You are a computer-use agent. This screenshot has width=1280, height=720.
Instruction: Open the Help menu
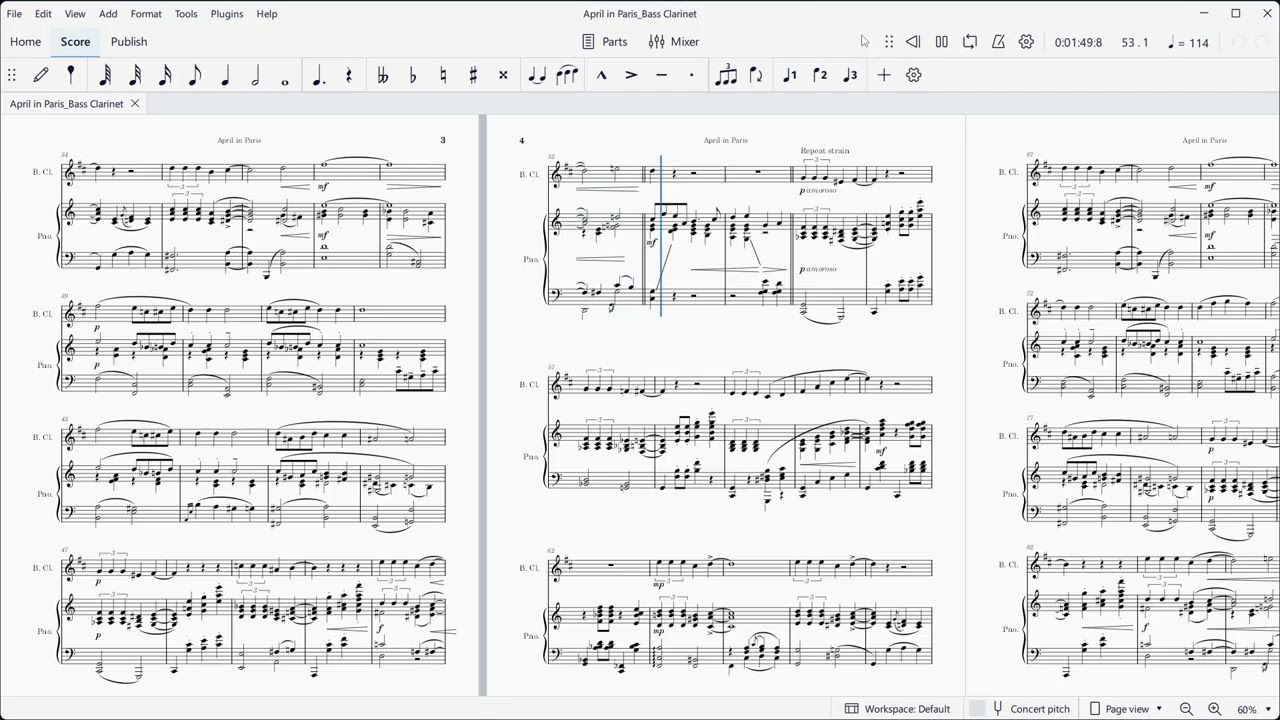pyautogui.click(x=267, y=14)
